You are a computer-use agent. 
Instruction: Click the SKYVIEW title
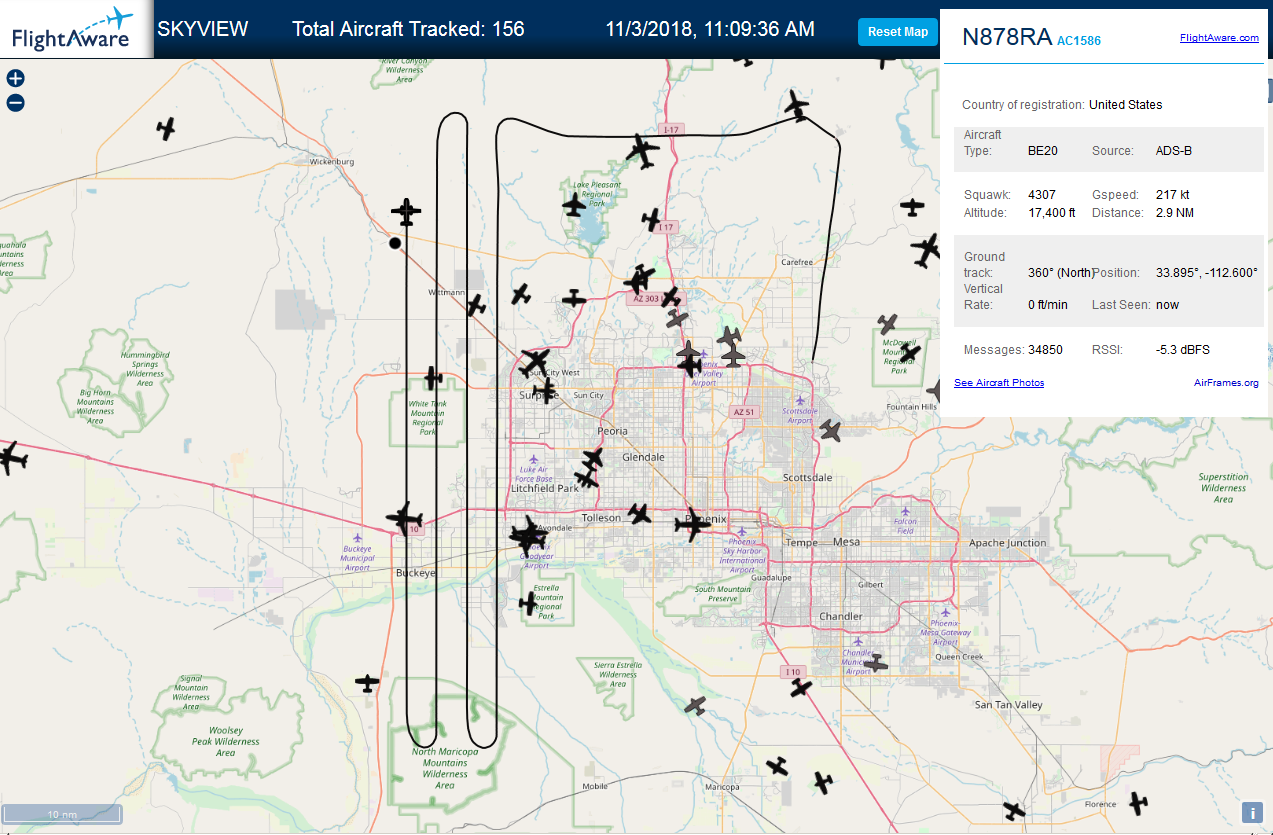point(203,29)
